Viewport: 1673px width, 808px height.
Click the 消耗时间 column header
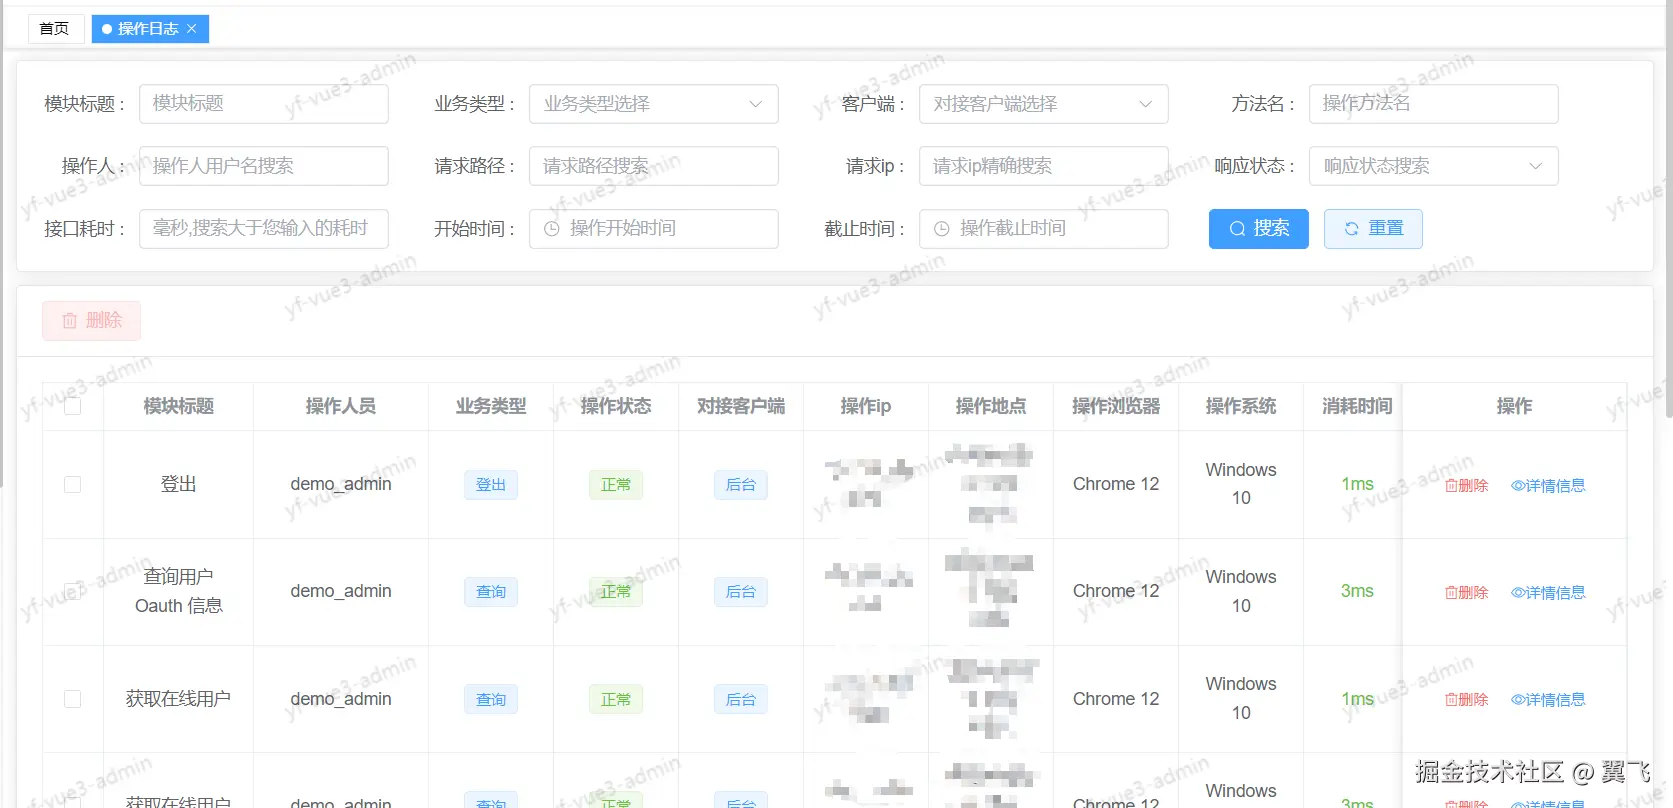tap(1357, 406)
